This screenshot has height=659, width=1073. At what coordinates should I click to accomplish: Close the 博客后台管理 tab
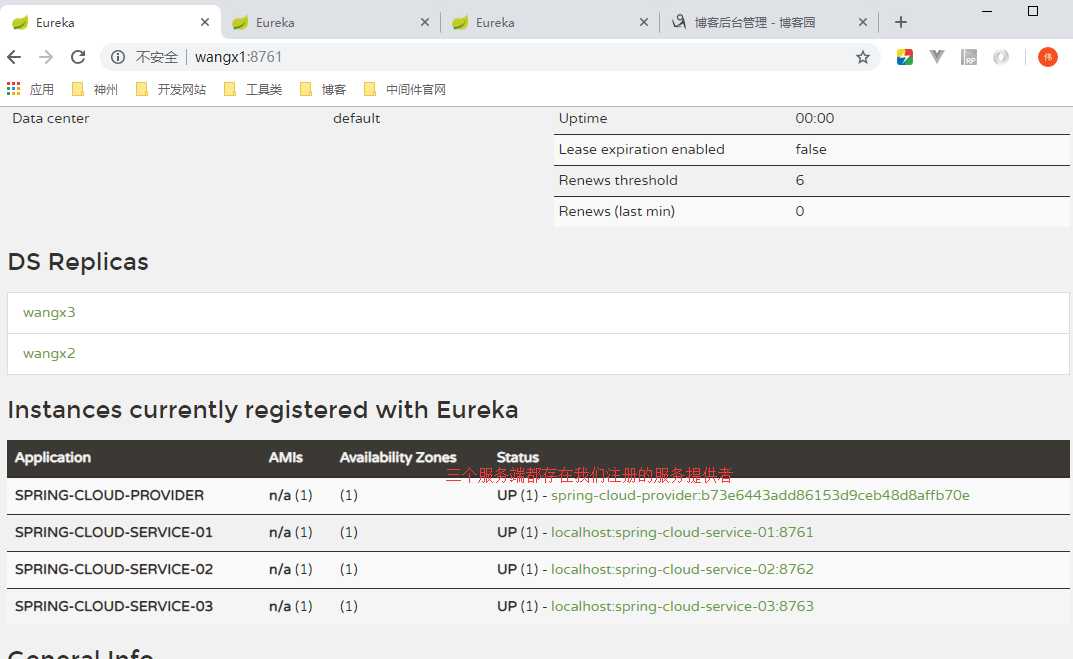coord(863,23)
